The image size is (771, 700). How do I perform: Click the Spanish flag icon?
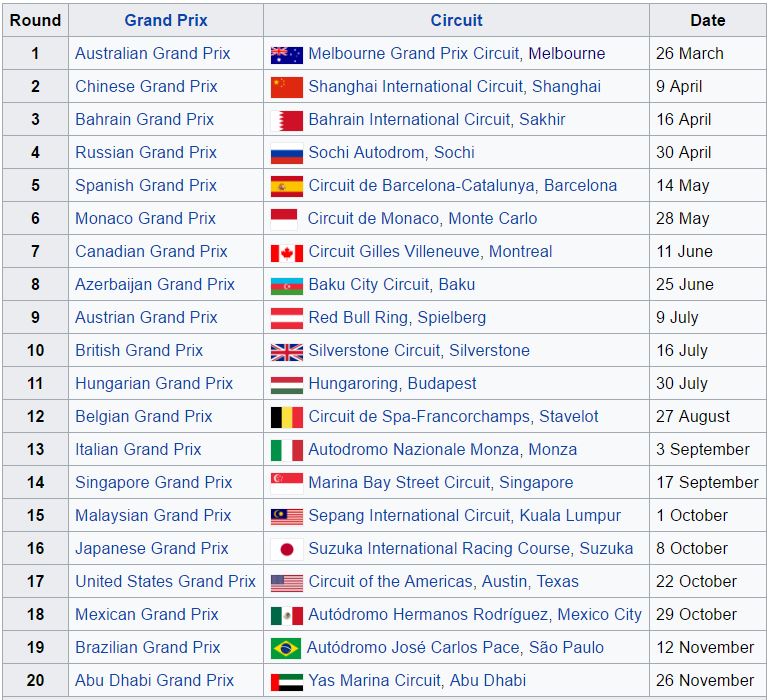click(287, 186)
